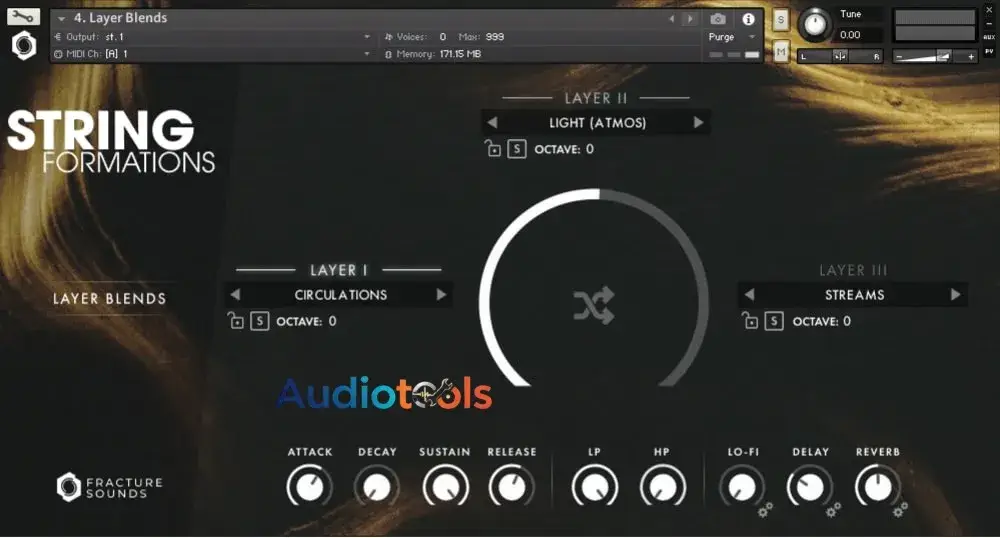This screenshot has height=538, width=1000.
Task: Take a snapshot with the camera icon
Action: click(x=717, y=19)
